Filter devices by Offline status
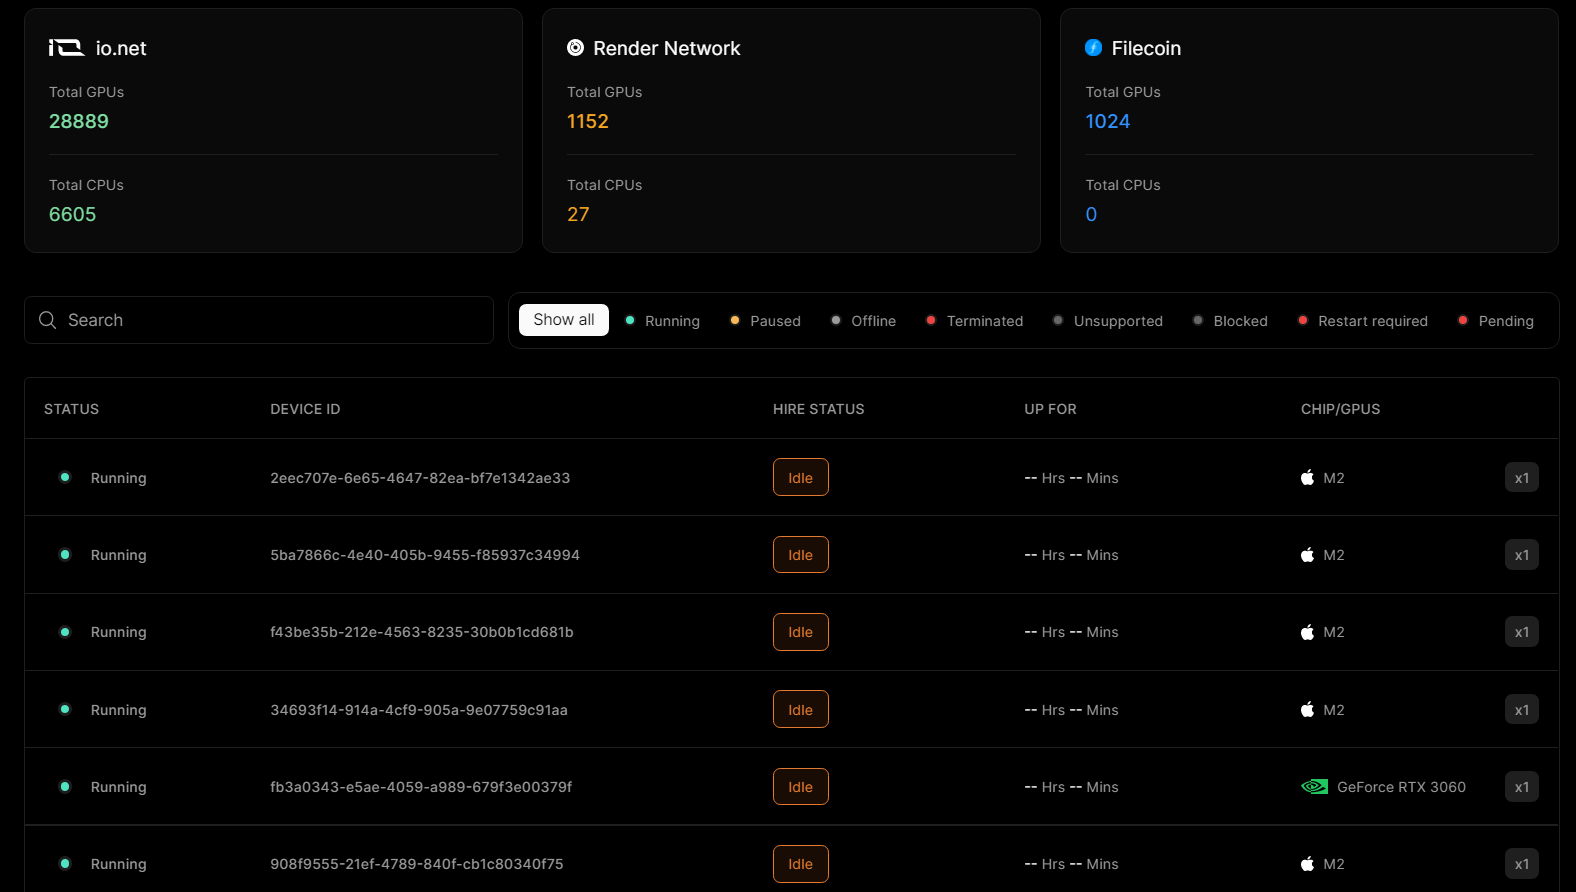This screenshot has height=892, width=1576. tap(864, 321)
